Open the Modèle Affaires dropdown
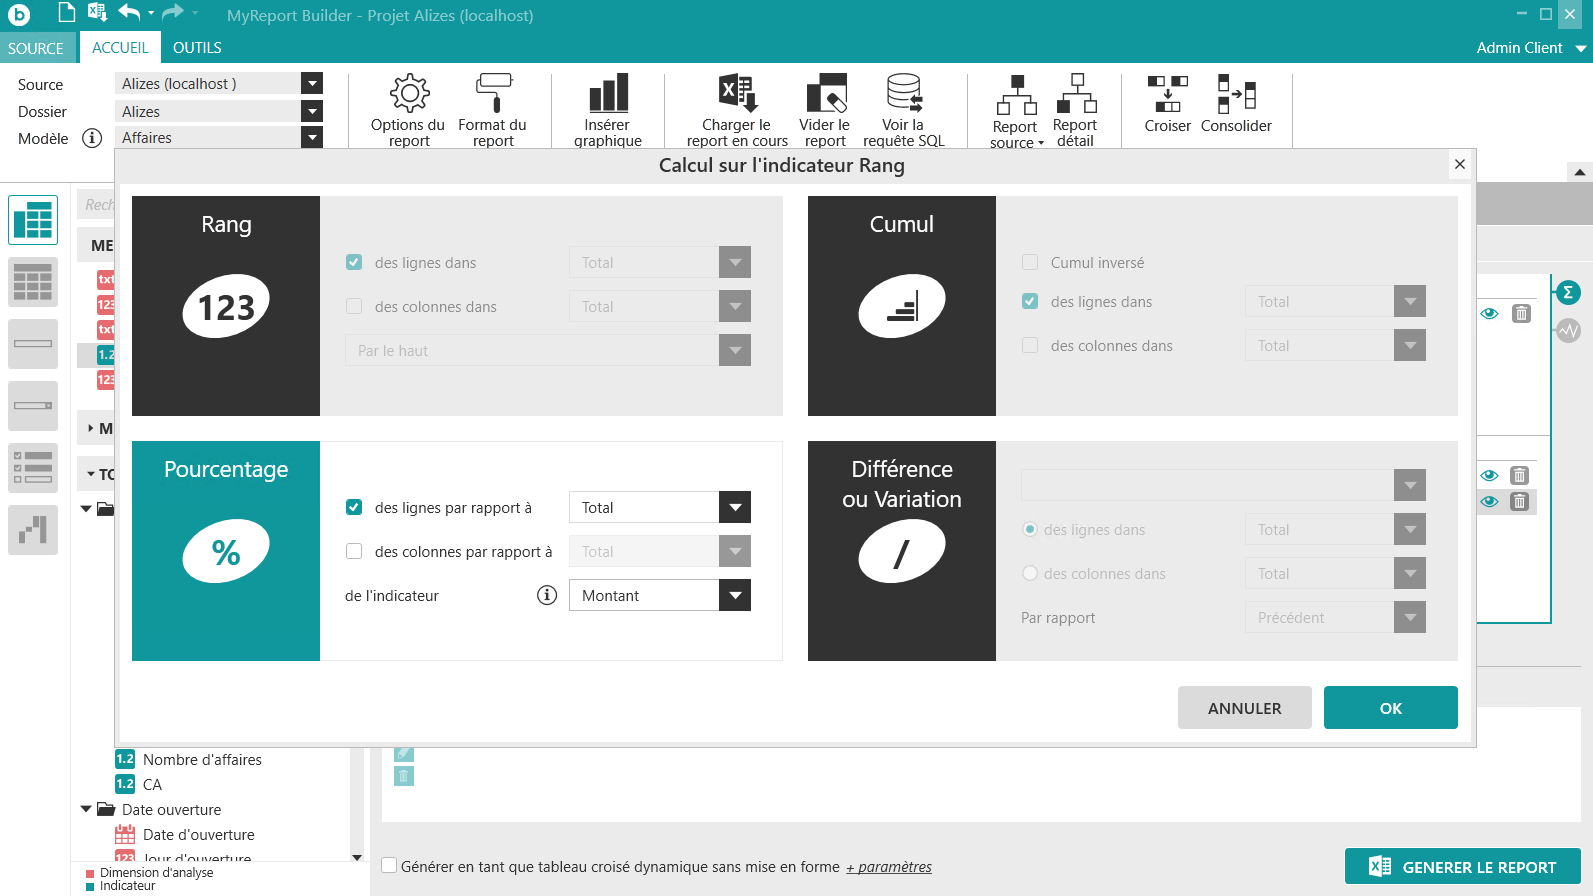 click(312, 138)
